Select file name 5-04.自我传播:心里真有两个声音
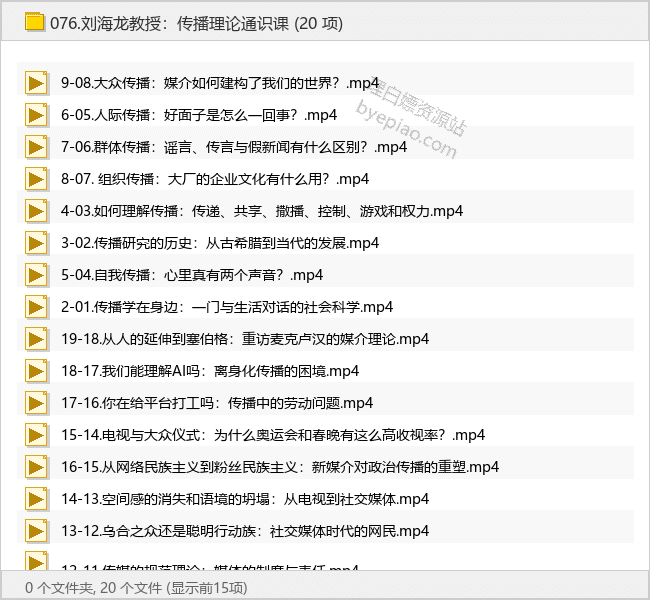The image size is (650, 600). click(x=192, y=275)
